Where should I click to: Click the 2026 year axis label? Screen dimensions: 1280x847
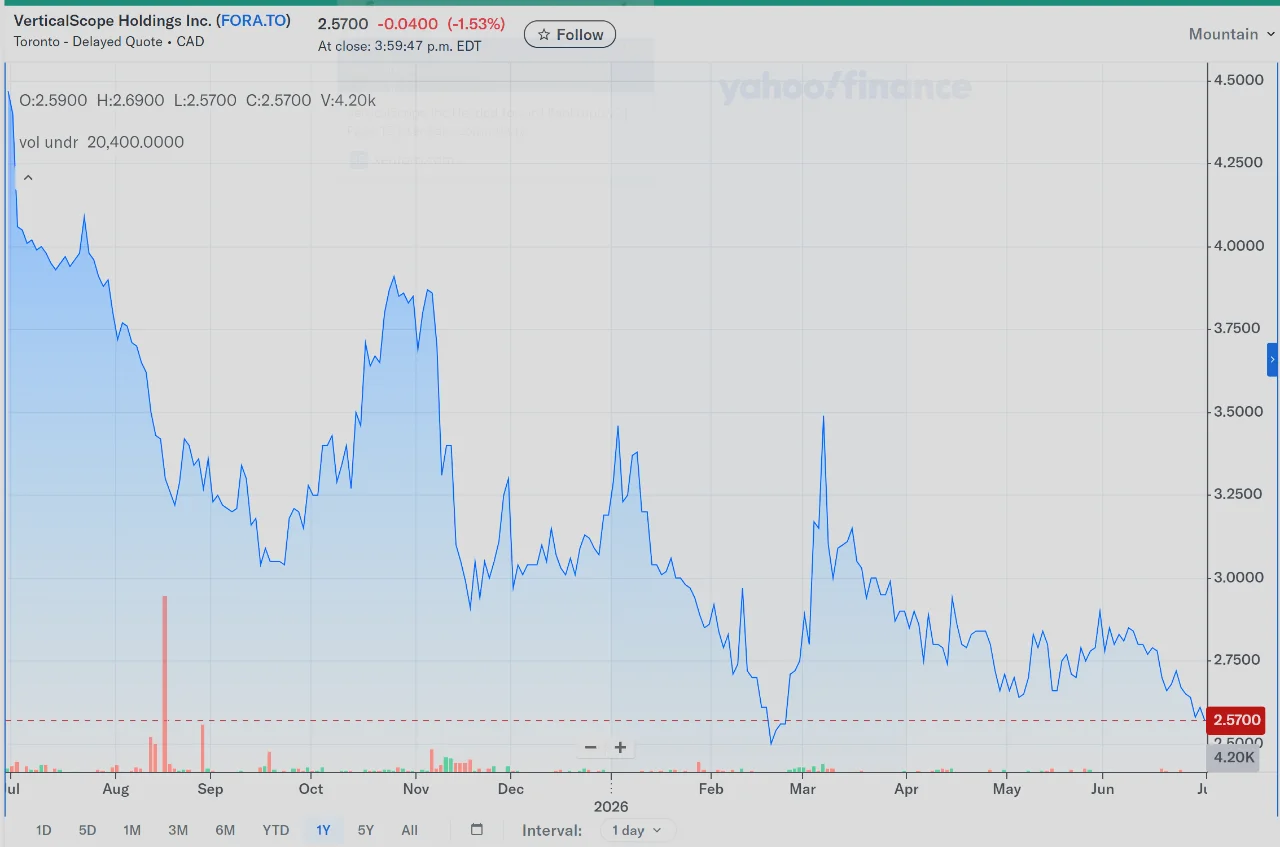(x=611, y=806)
